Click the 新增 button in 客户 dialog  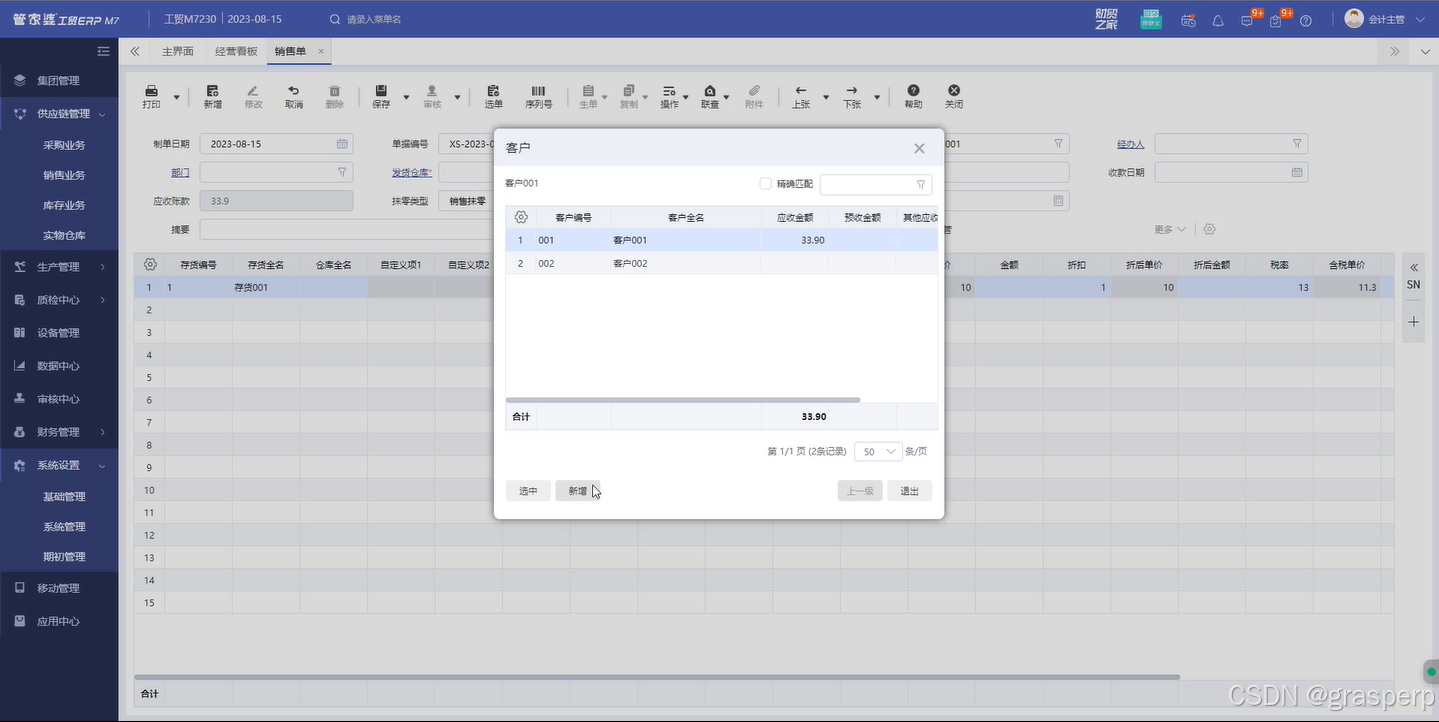point(578,491)
